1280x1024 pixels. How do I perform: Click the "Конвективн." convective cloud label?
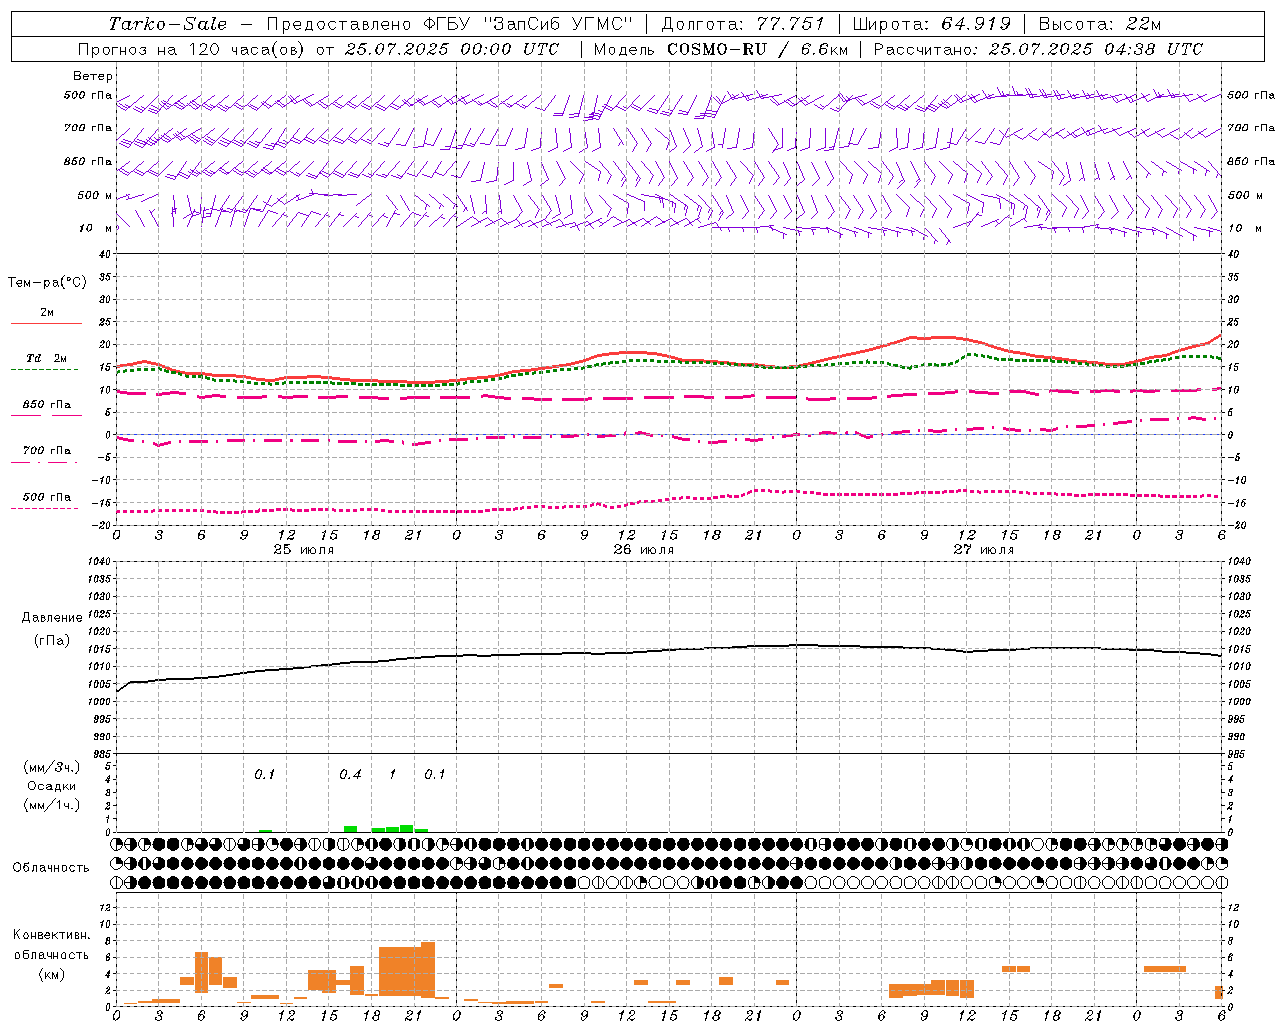pos(51,935)
